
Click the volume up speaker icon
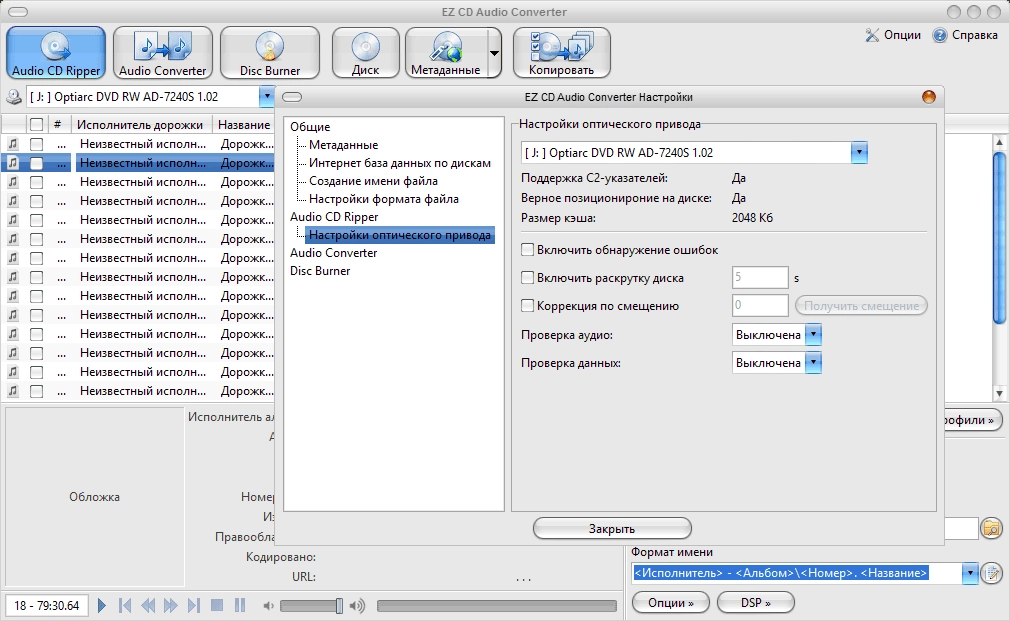(357, 606)
